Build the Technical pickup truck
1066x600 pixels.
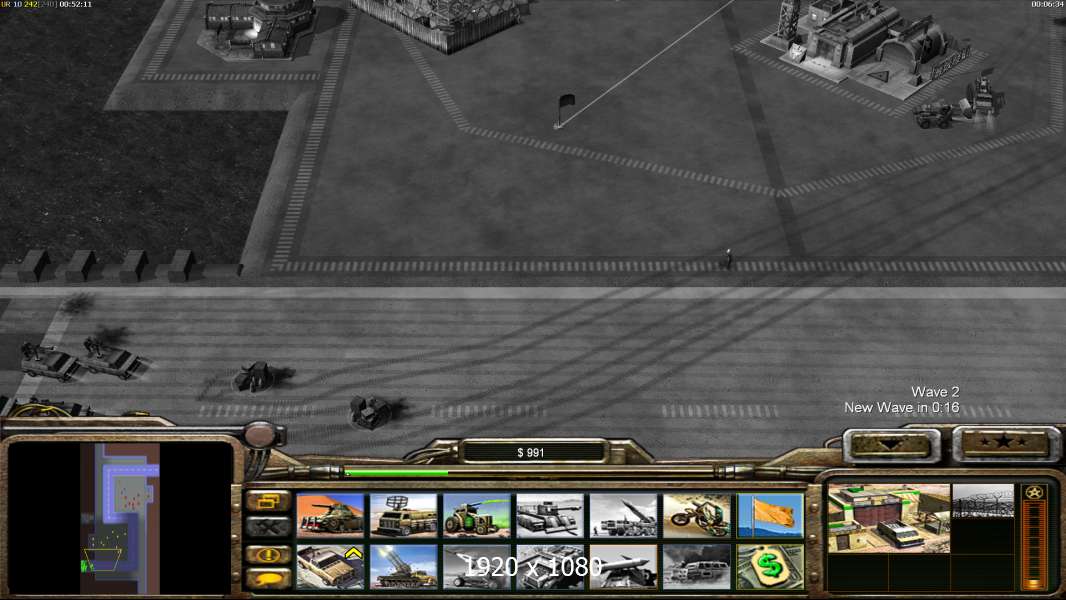[x=330, y=566]
